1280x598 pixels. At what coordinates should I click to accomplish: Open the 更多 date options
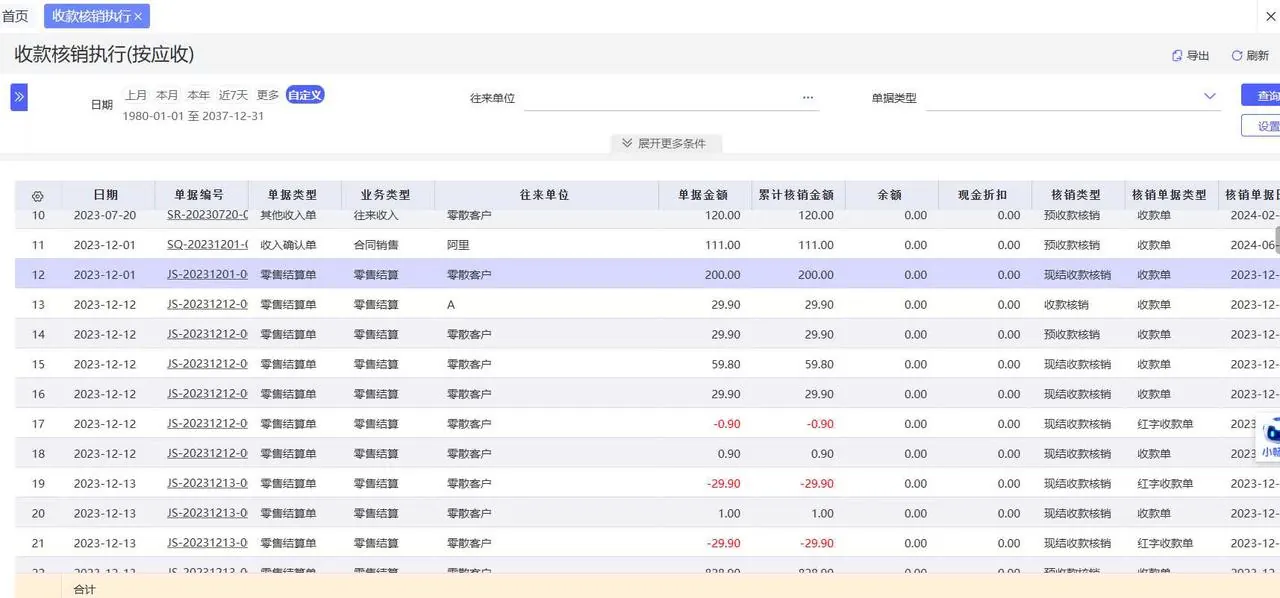268,95
